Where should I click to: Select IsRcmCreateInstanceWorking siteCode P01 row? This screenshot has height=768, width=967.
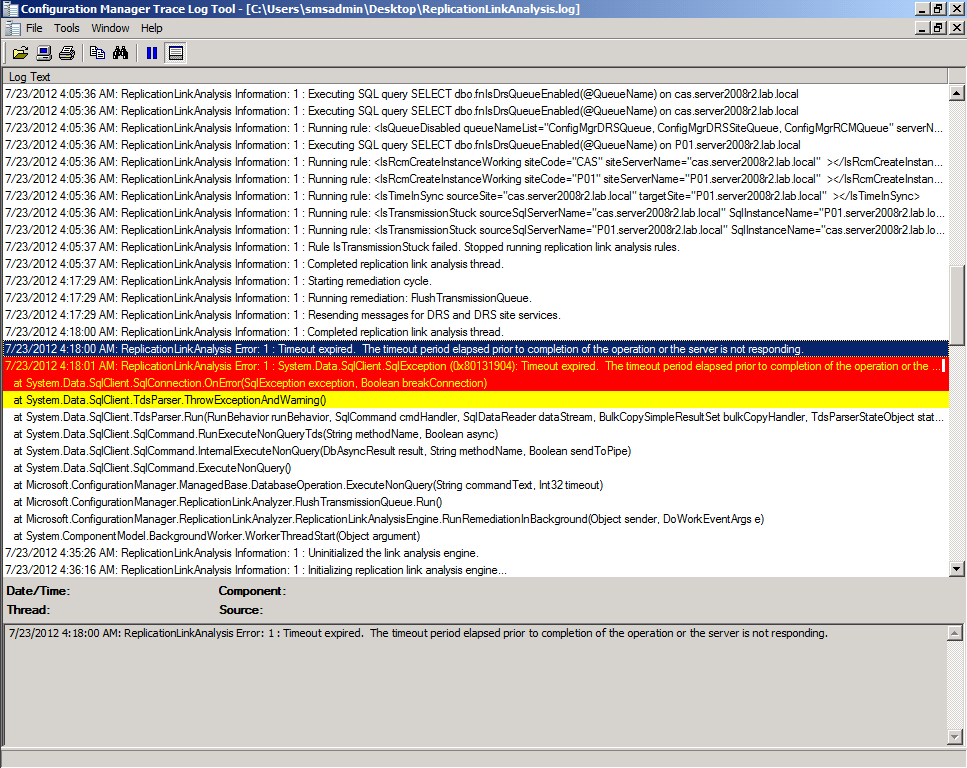pos(475,179)
